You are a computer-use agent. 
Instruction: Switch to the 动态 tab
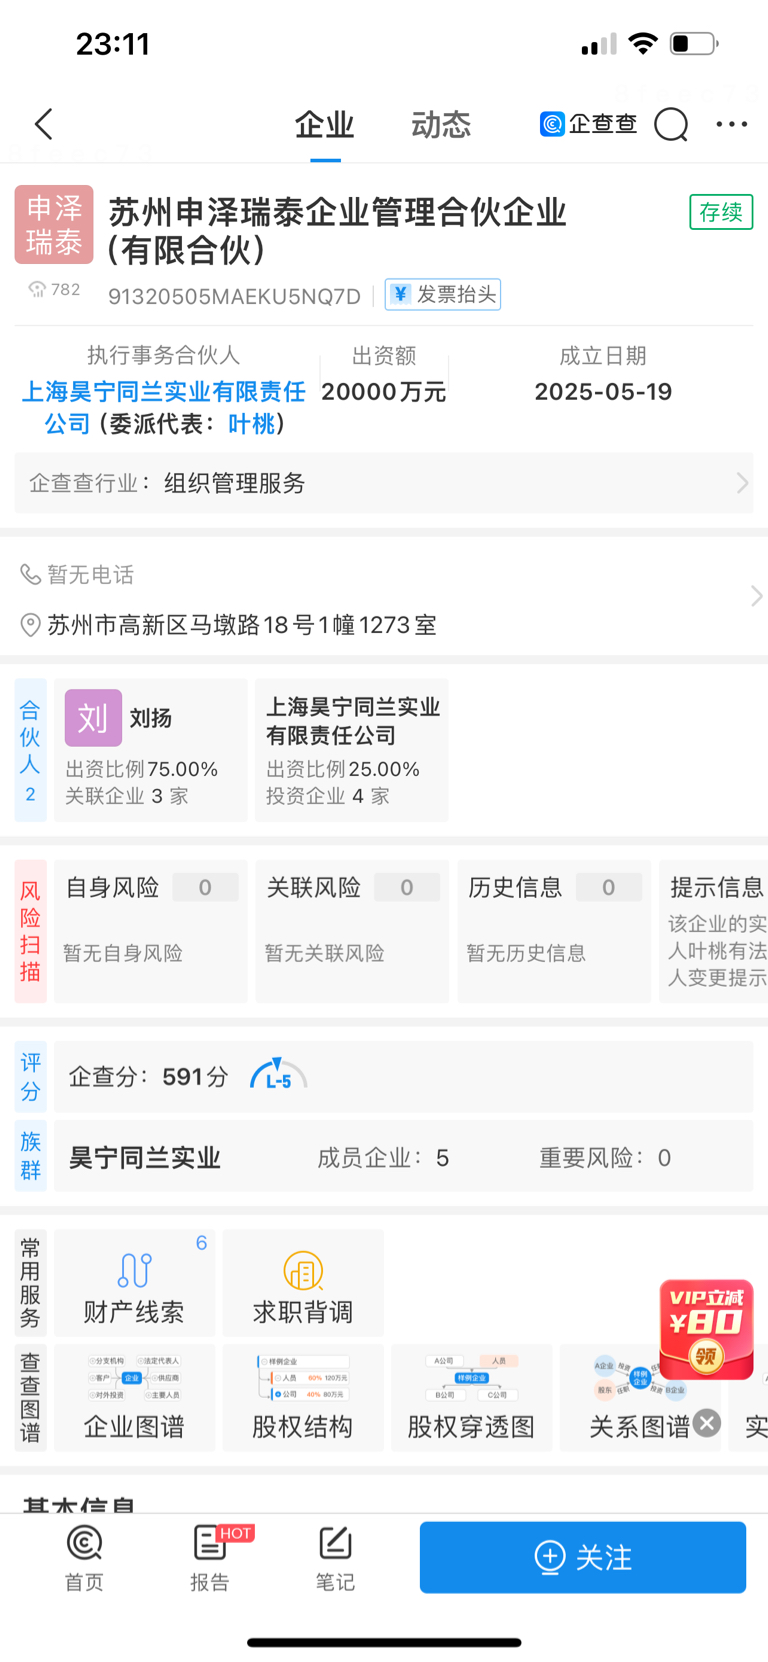coord(441,125)
